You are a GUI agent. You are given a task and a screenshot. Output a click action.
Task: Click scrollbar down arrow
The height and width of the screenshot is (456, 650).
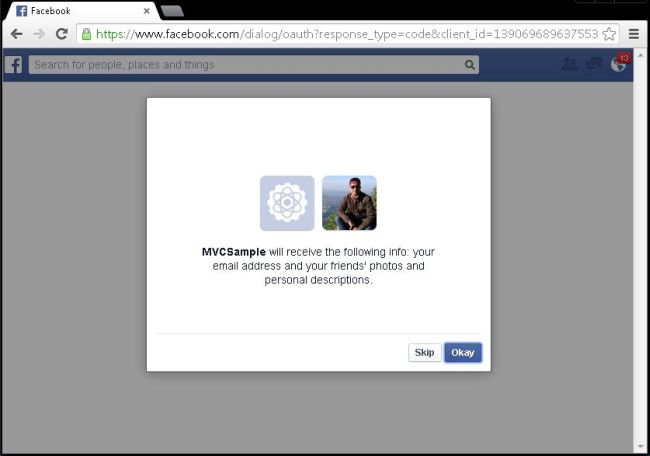click(x=641, y=447)
